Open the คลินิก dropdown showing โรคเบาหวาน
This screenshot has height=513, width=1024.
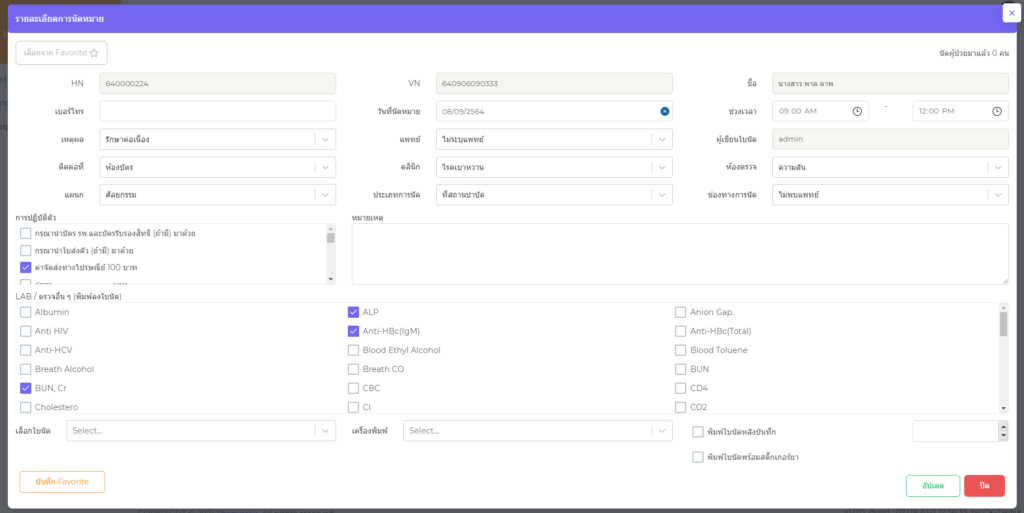pyautogui.click(x=660, y=167)
